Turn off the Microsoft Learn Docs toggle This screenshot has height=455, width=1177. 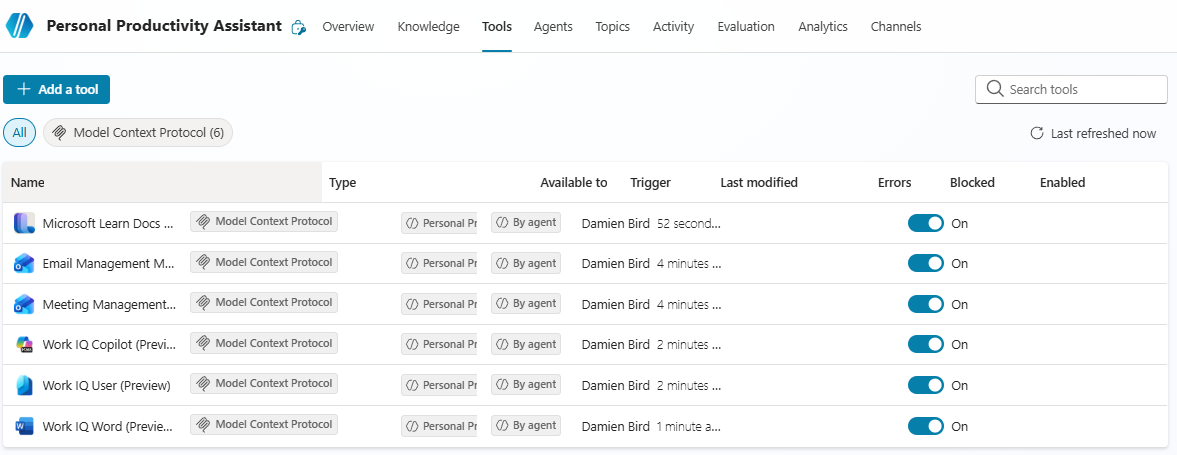click(x=926, y=223)
